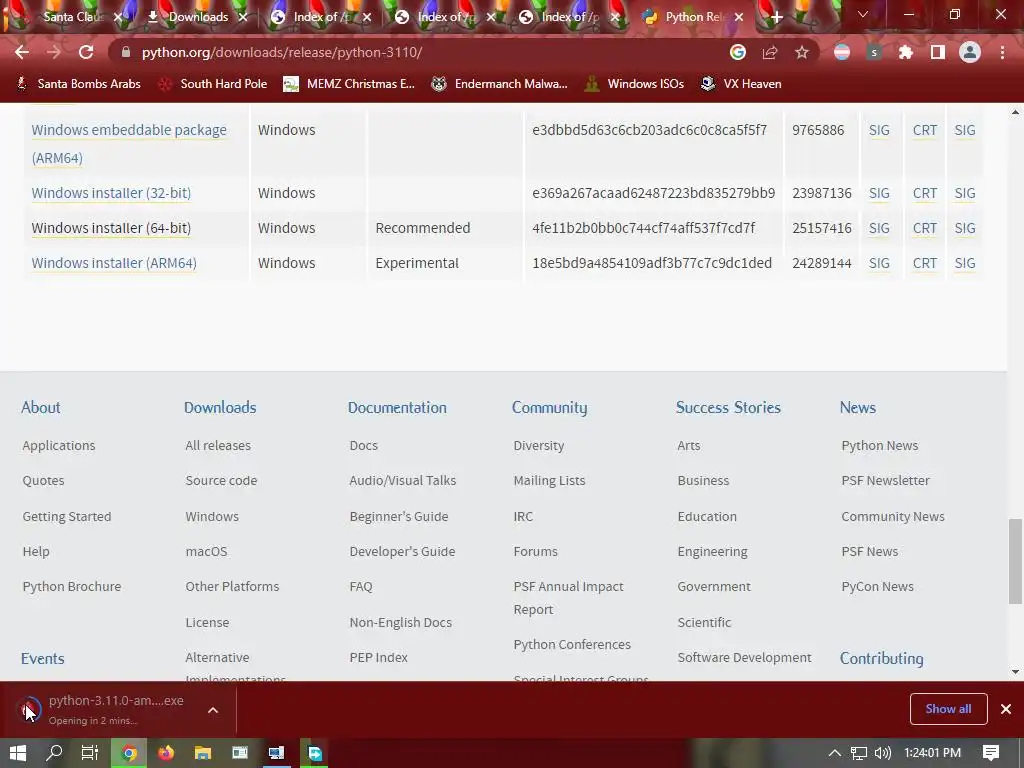The image size is (1024, 768).
Task: Open the Mailing Lists link
Action: [549, 481]
